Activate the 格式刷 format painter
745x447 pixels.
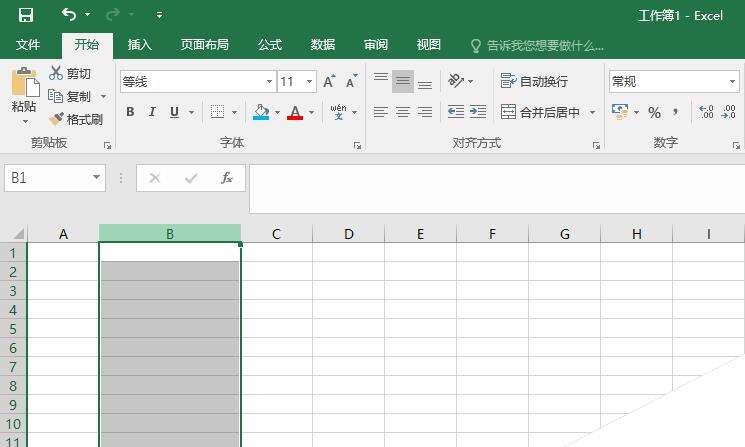pyautogui.click(x=76, y=119)
